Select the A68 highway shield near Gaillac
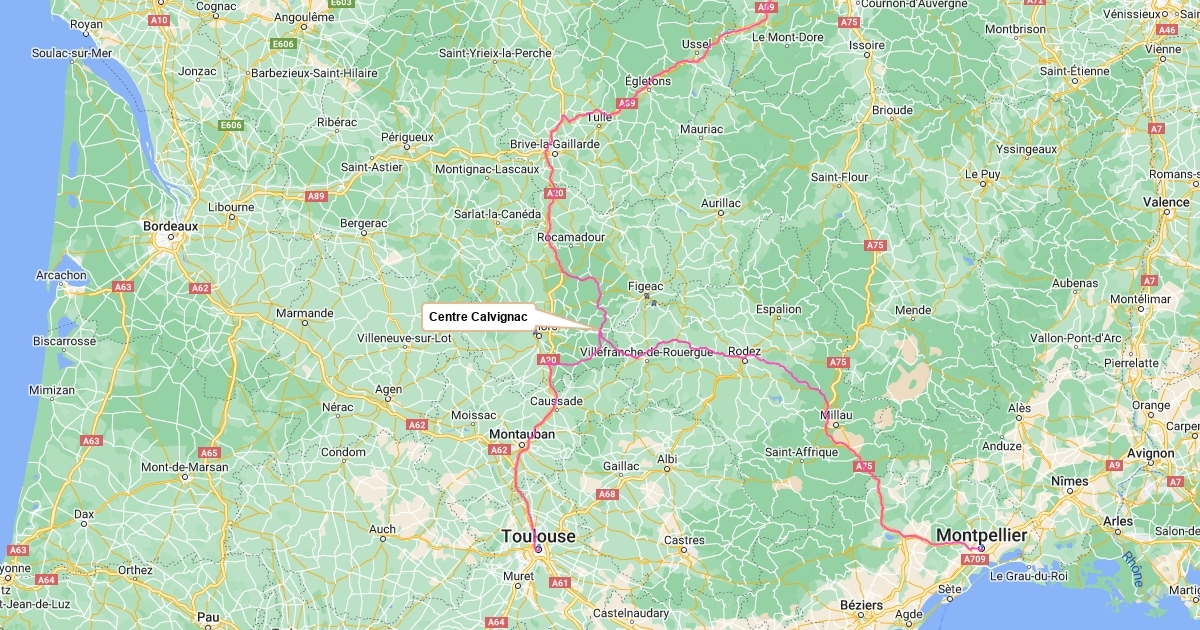 click(x=607, y=494)
